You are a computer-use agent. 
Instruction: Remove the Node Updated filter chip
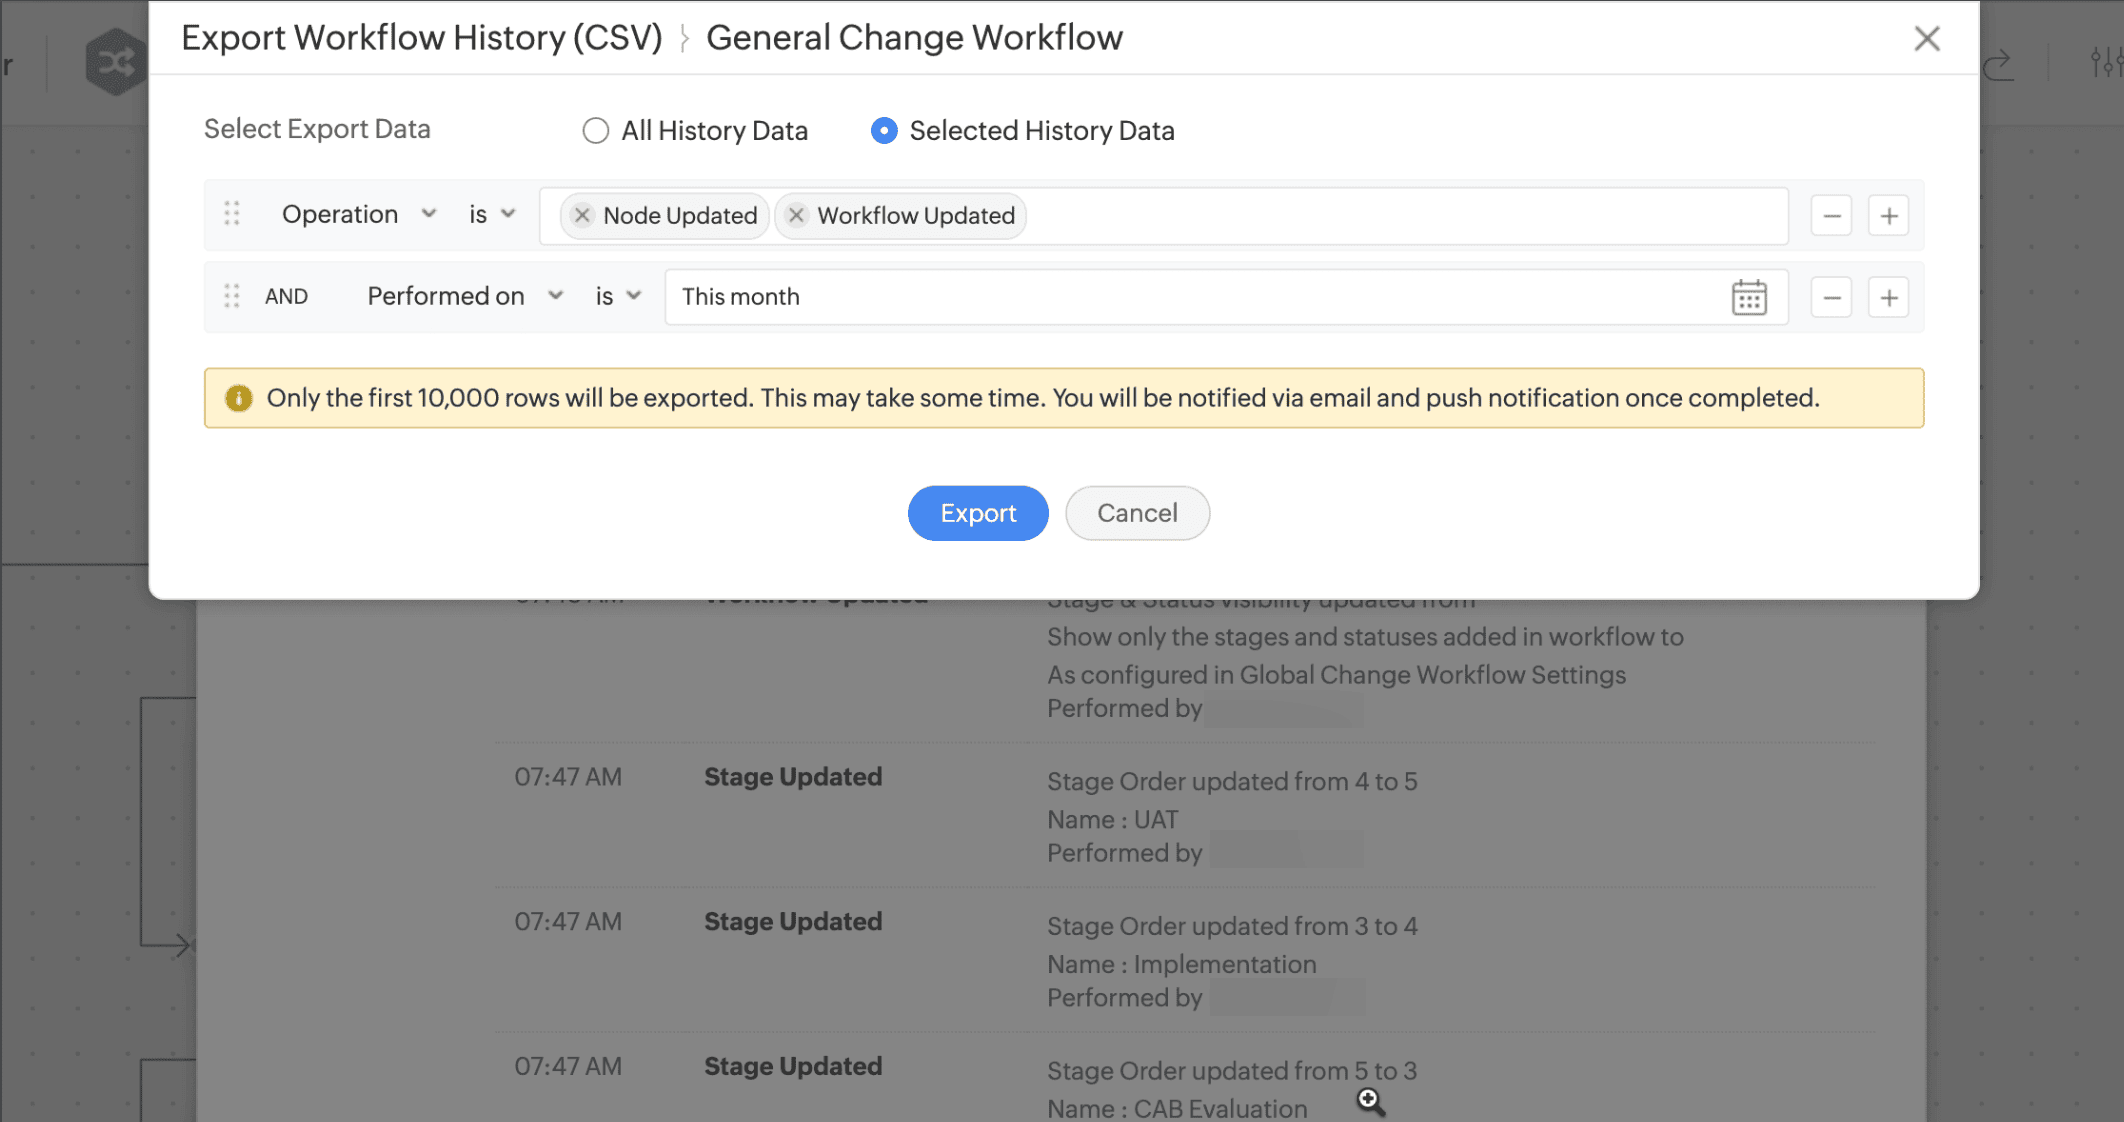581,215
